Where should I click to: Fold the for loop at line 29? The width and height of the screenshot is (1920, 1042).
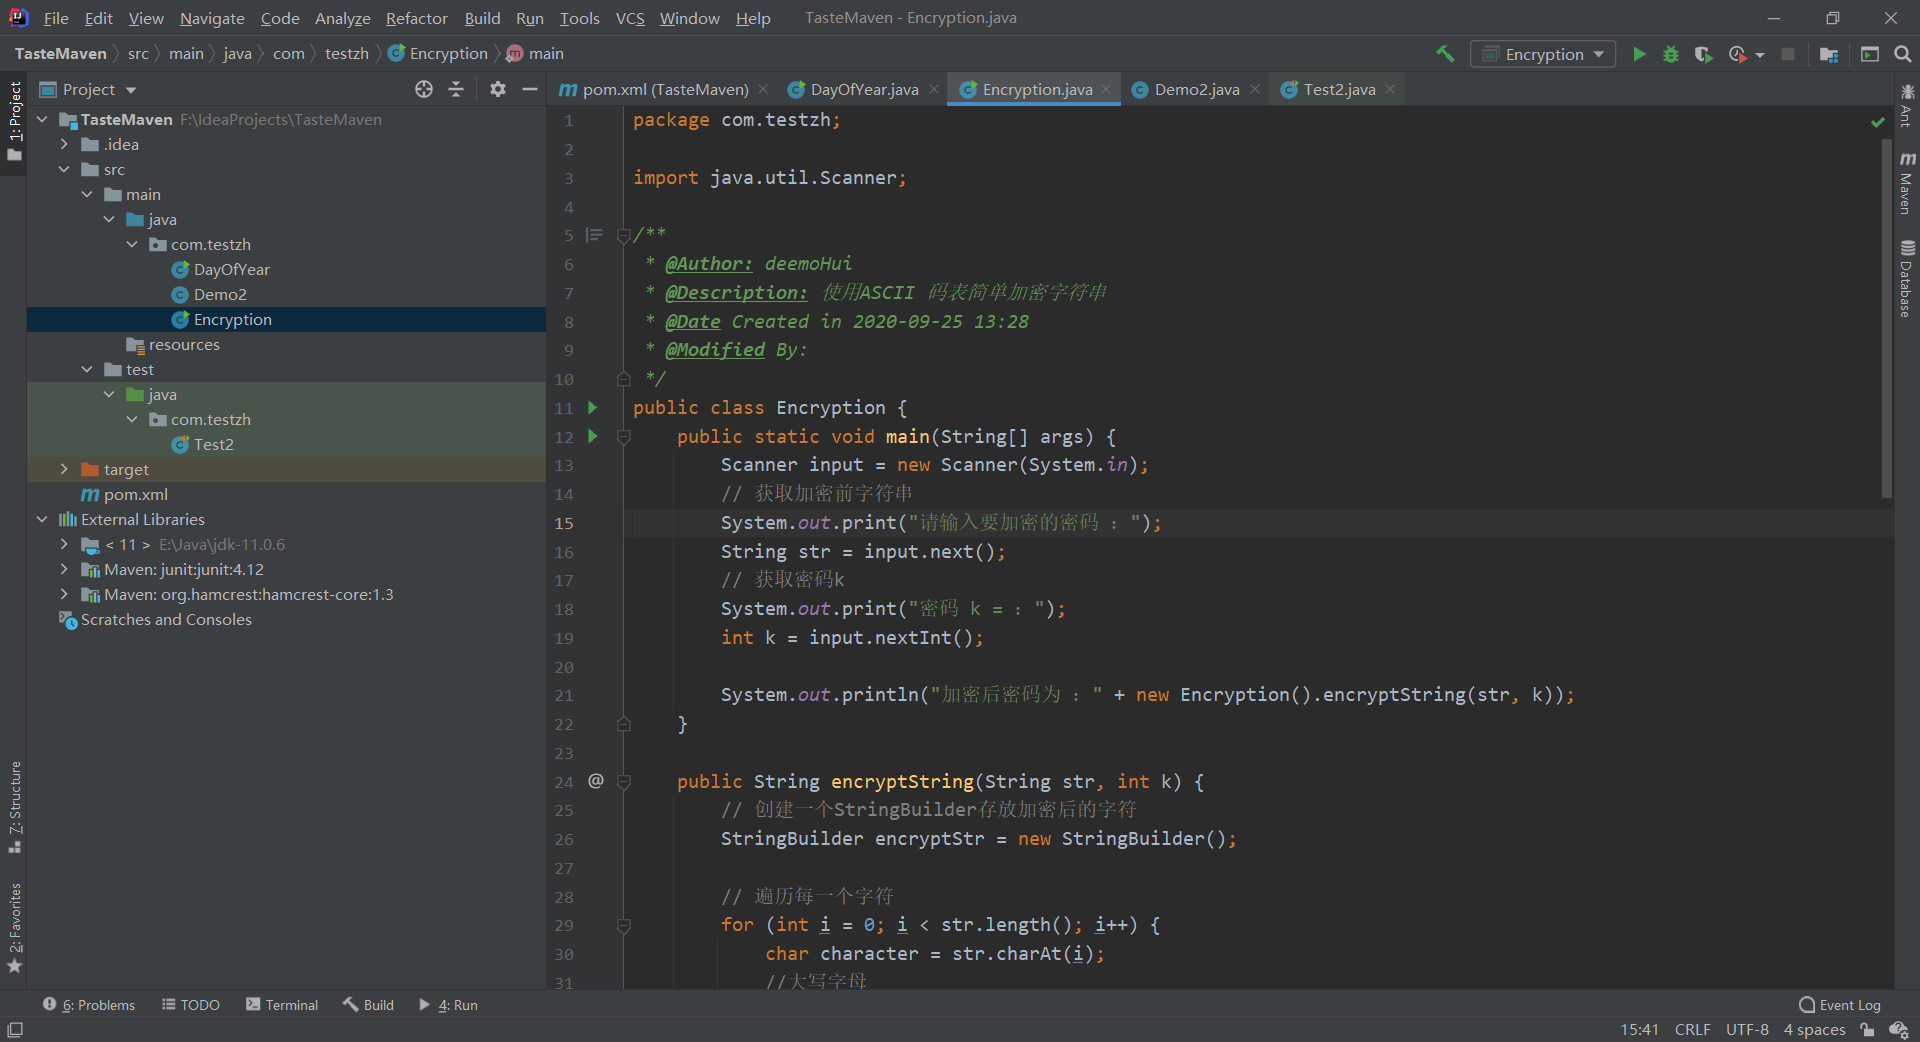tap(624, 926)
